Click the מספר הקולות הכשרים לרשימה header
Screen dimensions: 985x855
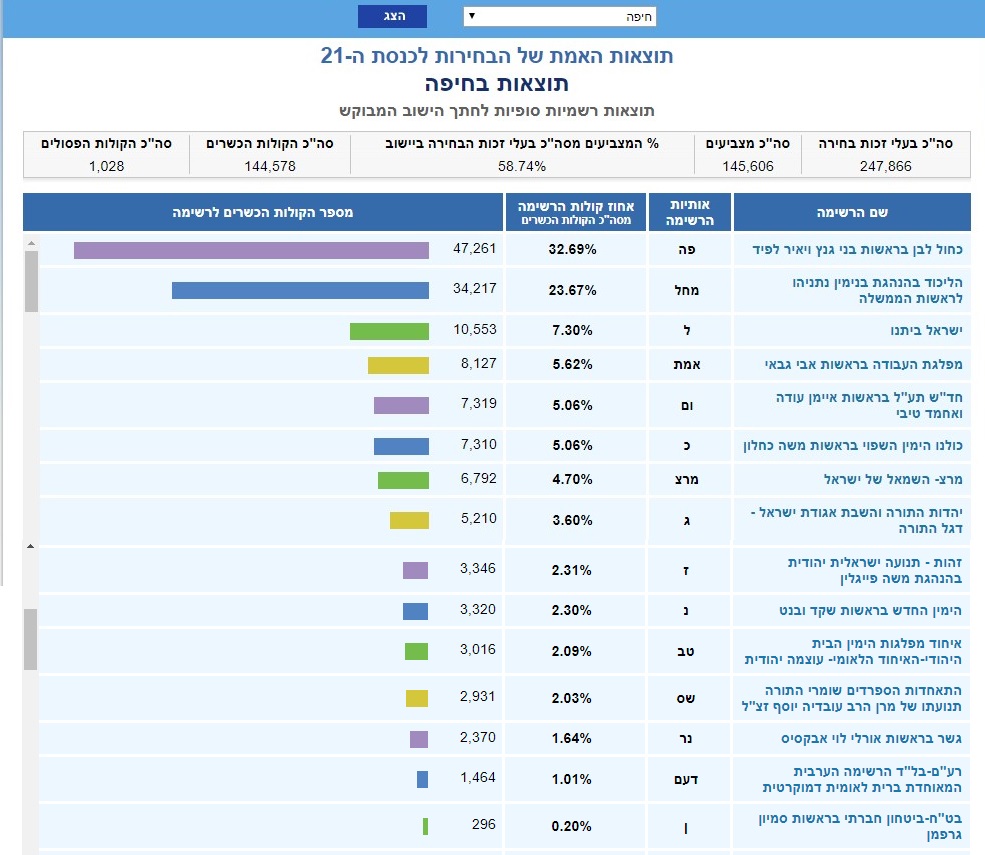pos(263,212)
